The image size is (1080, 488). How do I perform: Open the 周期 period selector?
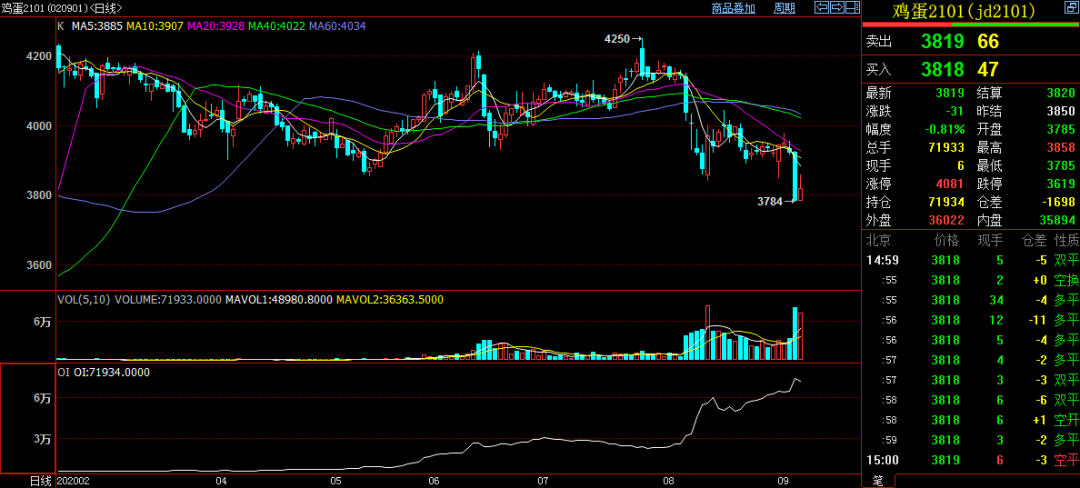784,8
